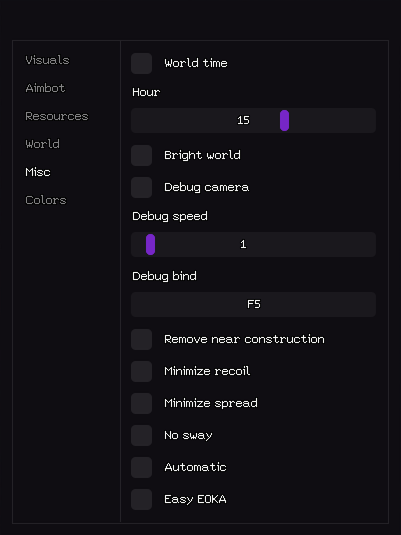Check Remove near construction box

[x=141, y=339]
